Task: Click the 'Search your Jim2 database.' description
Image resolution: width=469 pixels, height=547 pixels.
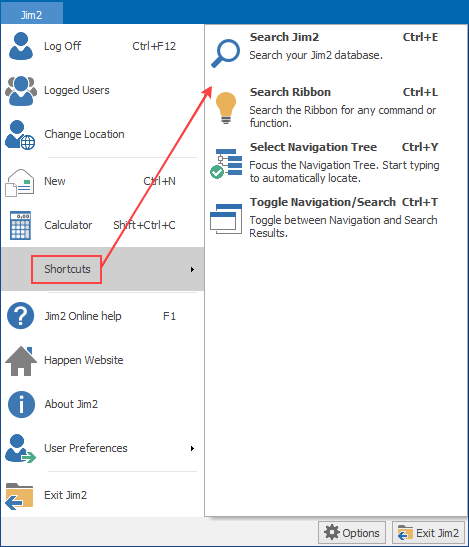Action: tap(316, 55)
